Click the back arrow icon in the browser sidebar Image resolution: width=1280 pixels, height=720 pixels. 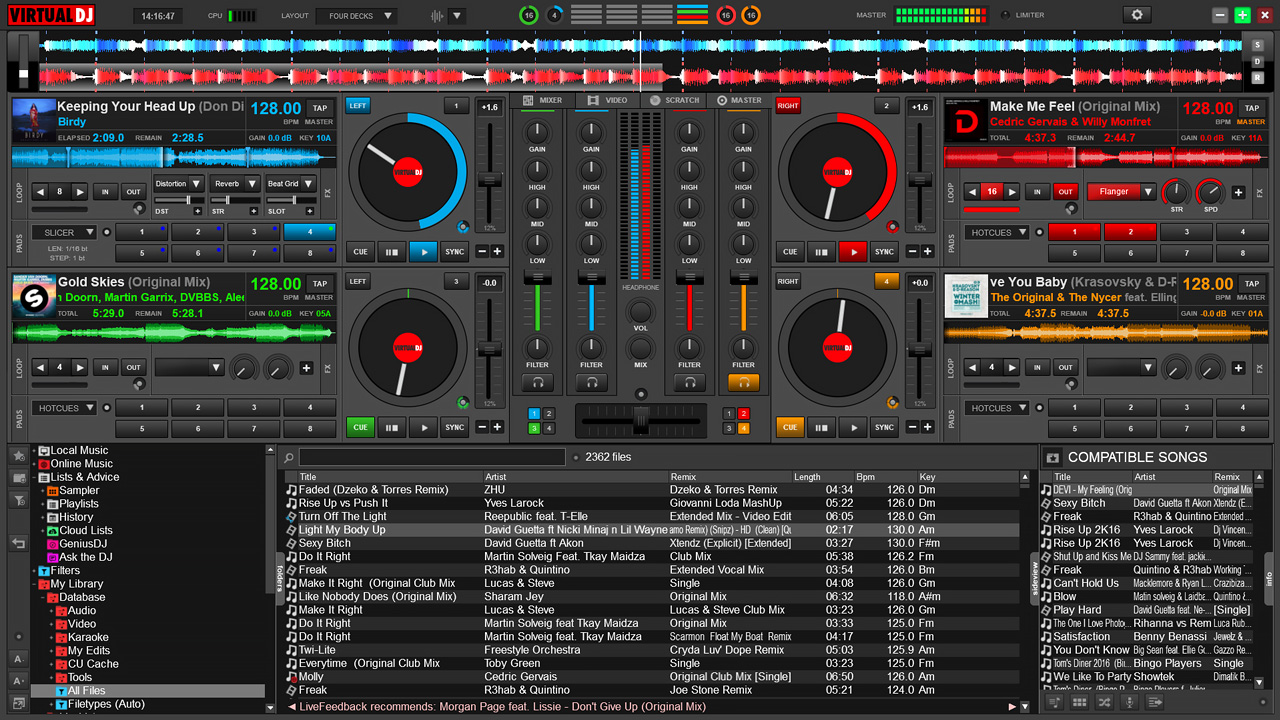click(17, 541)
